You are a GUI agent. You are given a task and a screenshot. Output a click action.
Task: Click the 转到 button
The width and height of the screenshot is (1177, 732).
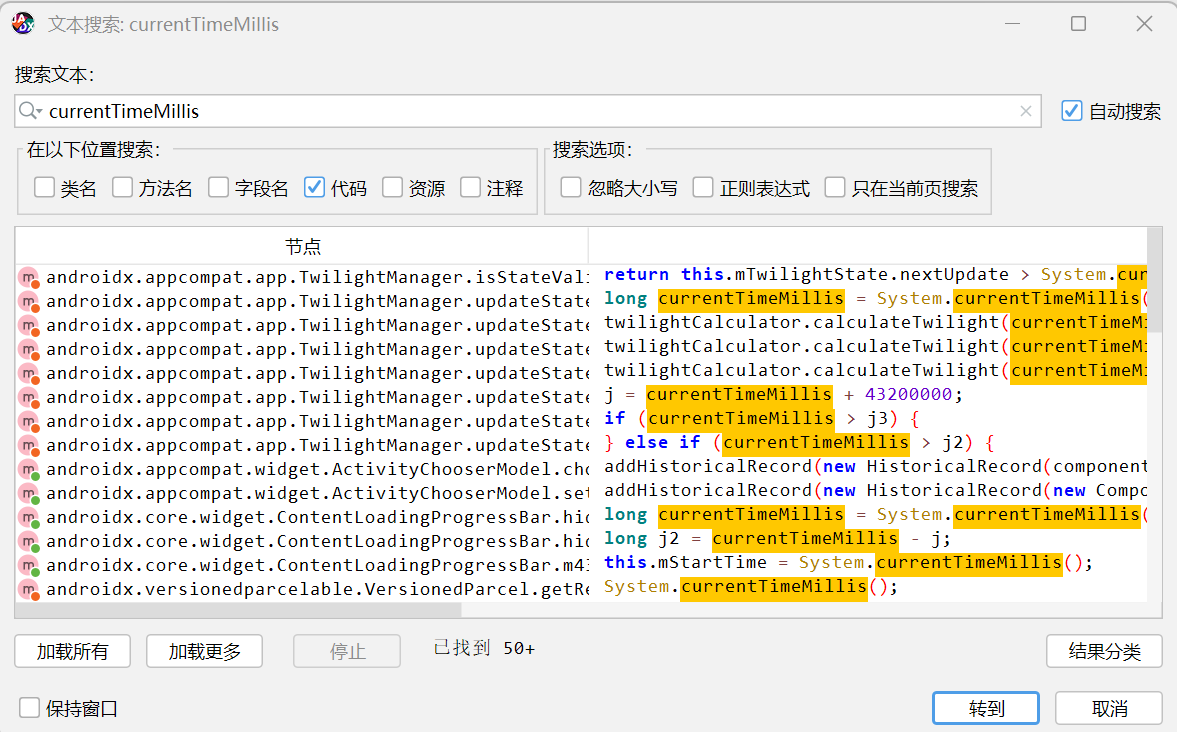986,708
